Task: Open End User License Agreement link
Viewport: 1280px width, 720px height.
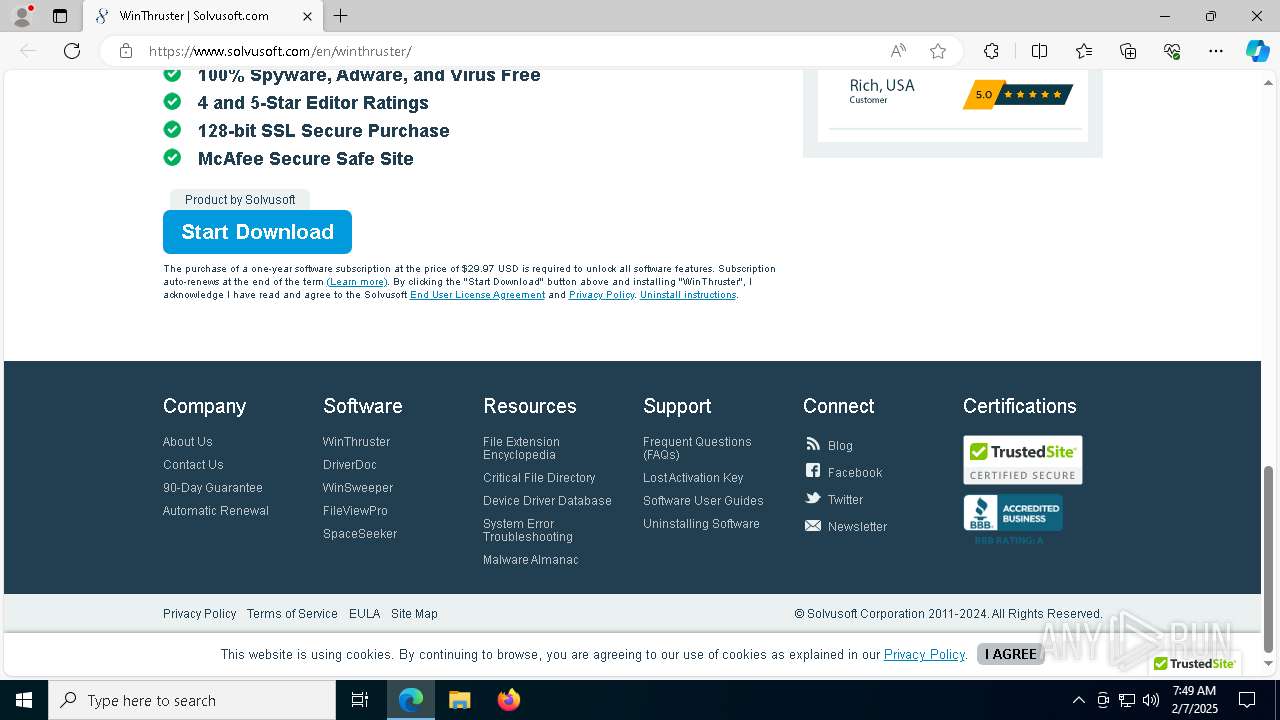Action: pos(477,295)
